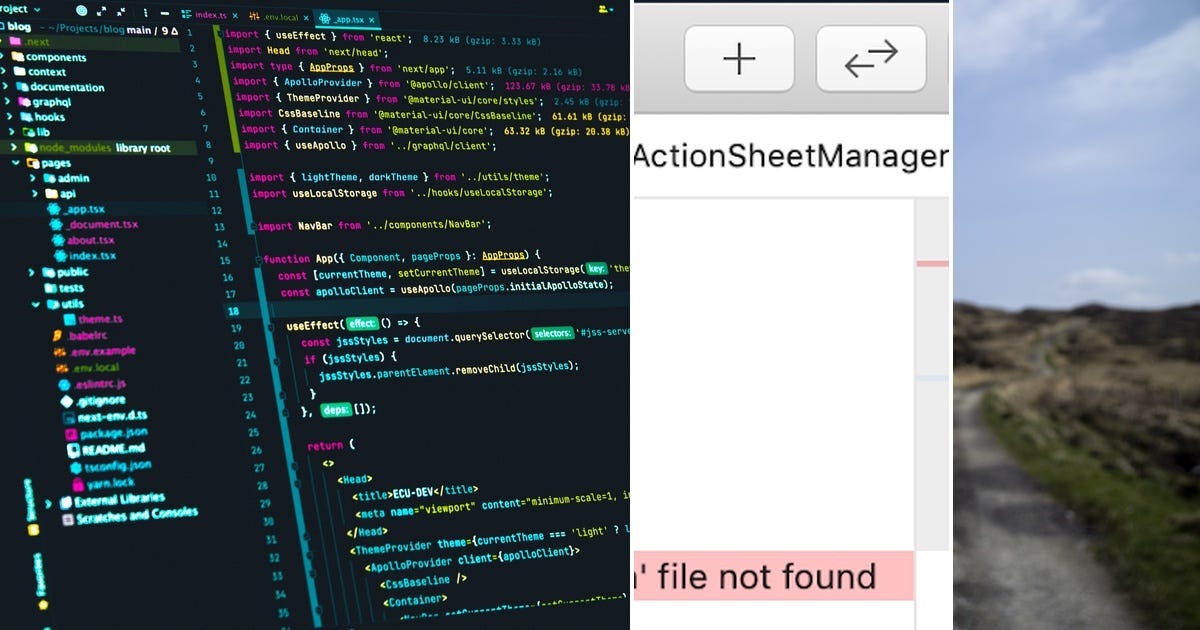Click the .gitignore file icon
Screen dimensions: 1200x630
click(69, 400)
